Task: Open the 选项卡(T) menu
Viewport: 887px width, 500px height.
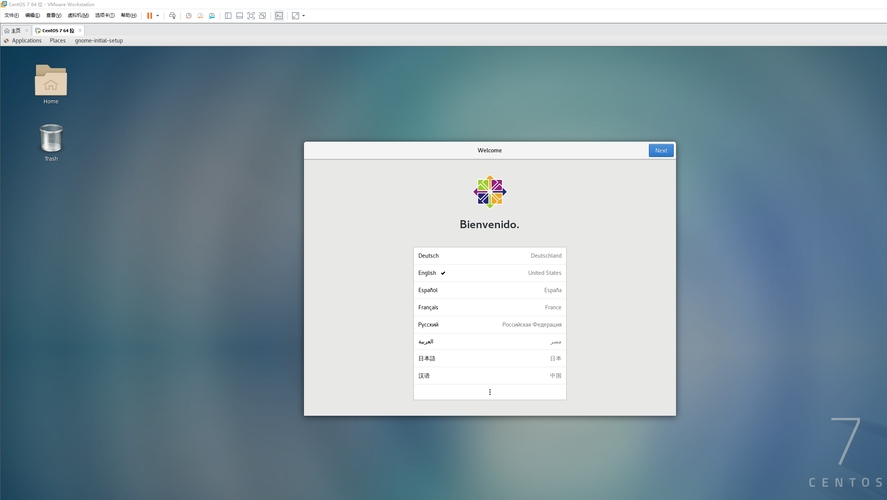Action: (105, 16)
